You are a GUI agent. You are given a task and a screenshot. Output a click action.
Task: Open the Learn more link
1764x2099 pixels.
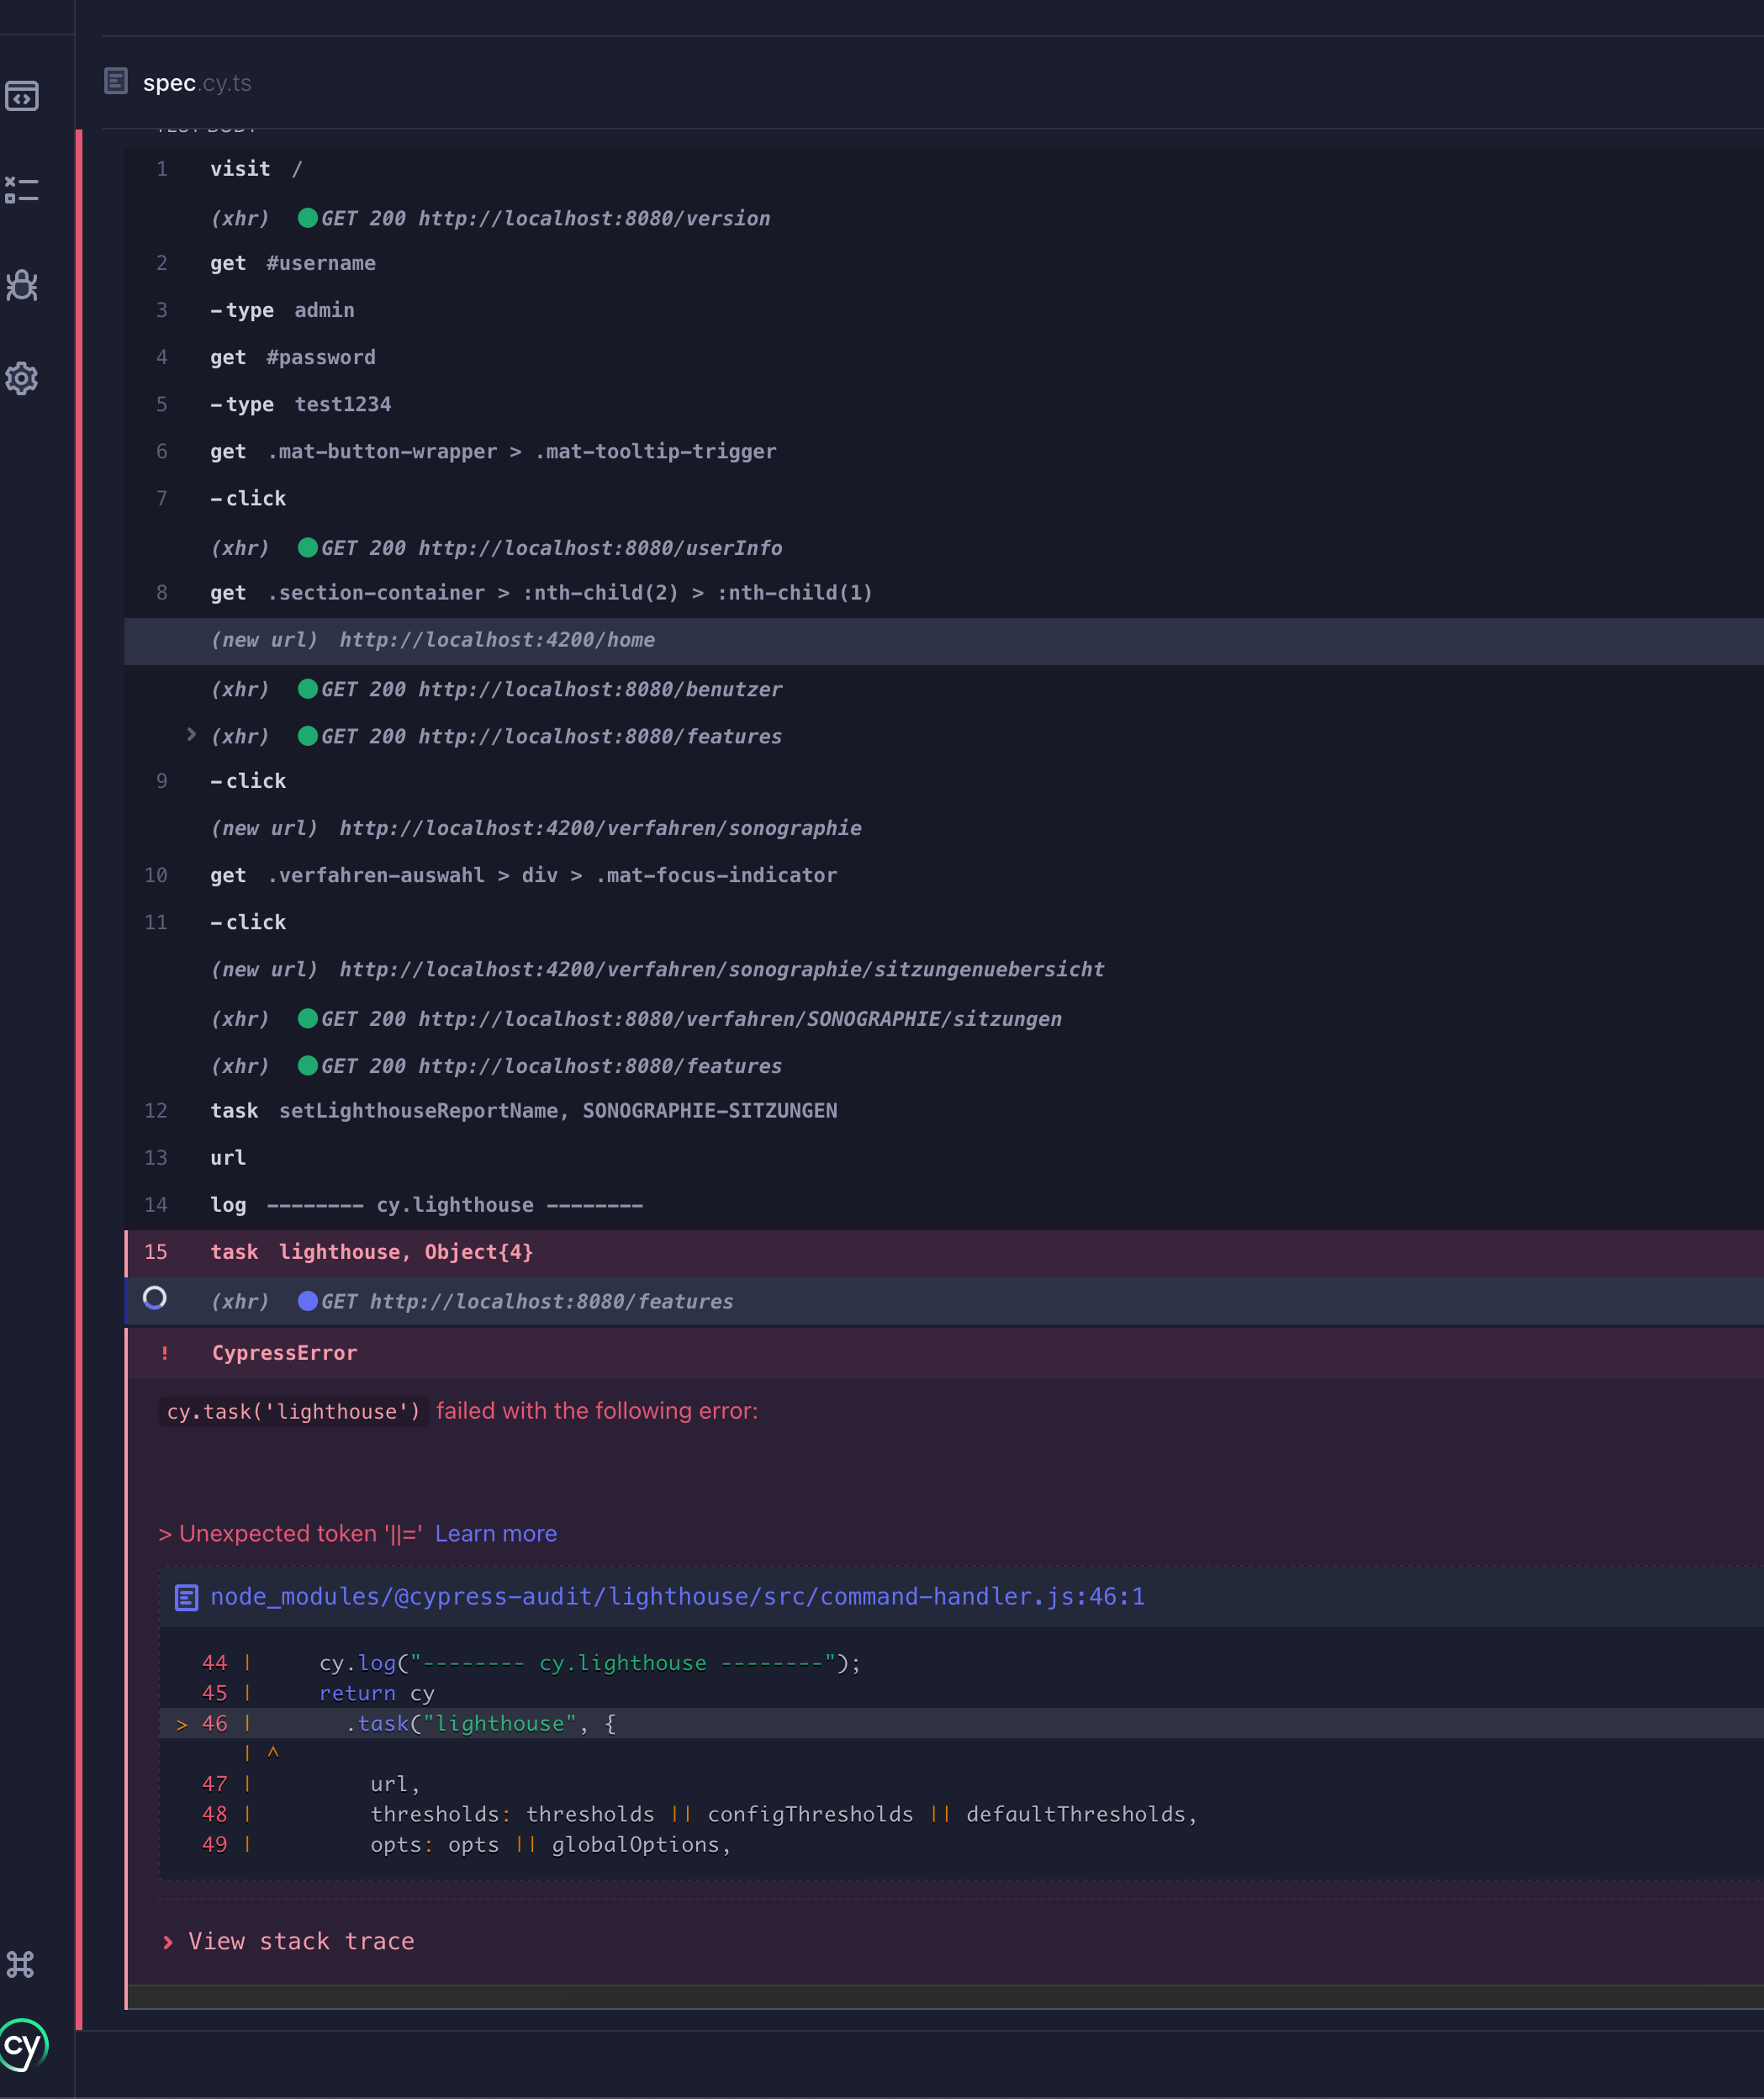[496, 1533]
